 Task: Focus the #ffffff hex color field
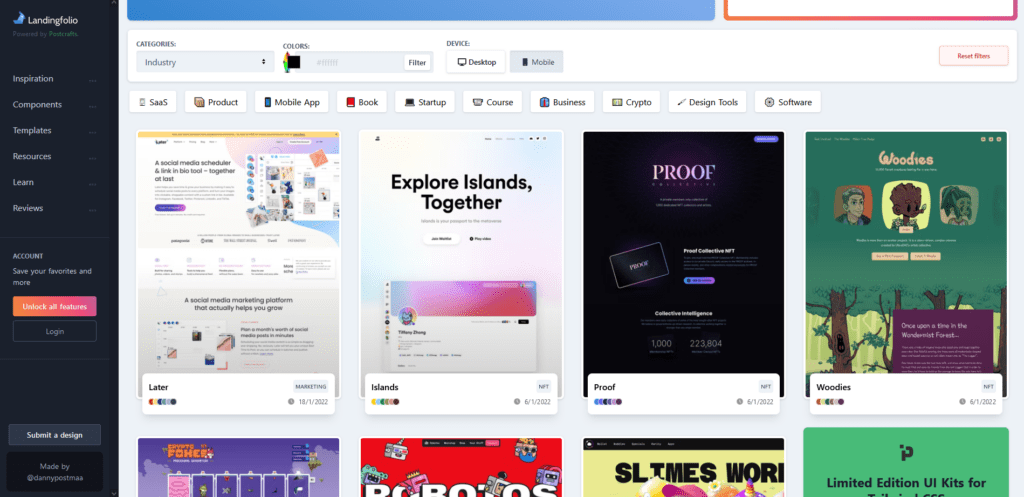(x=353, y=63)
